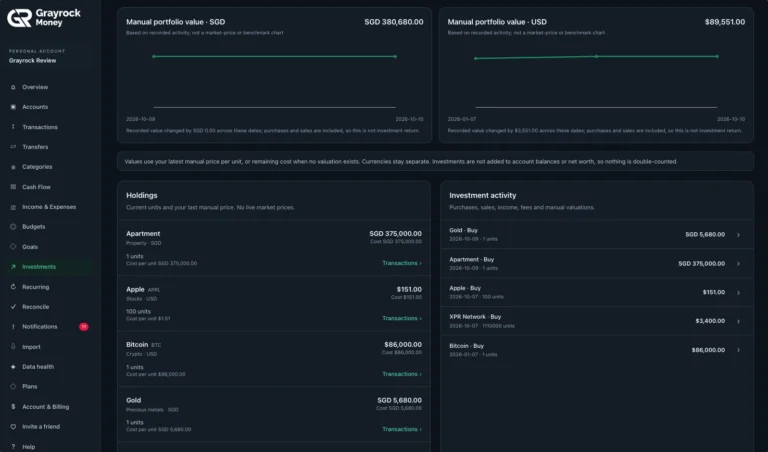This screenshot has height=452, width=768.
Task: Expand the Gold Buy activity chevron
Action: tap(738, 235)
